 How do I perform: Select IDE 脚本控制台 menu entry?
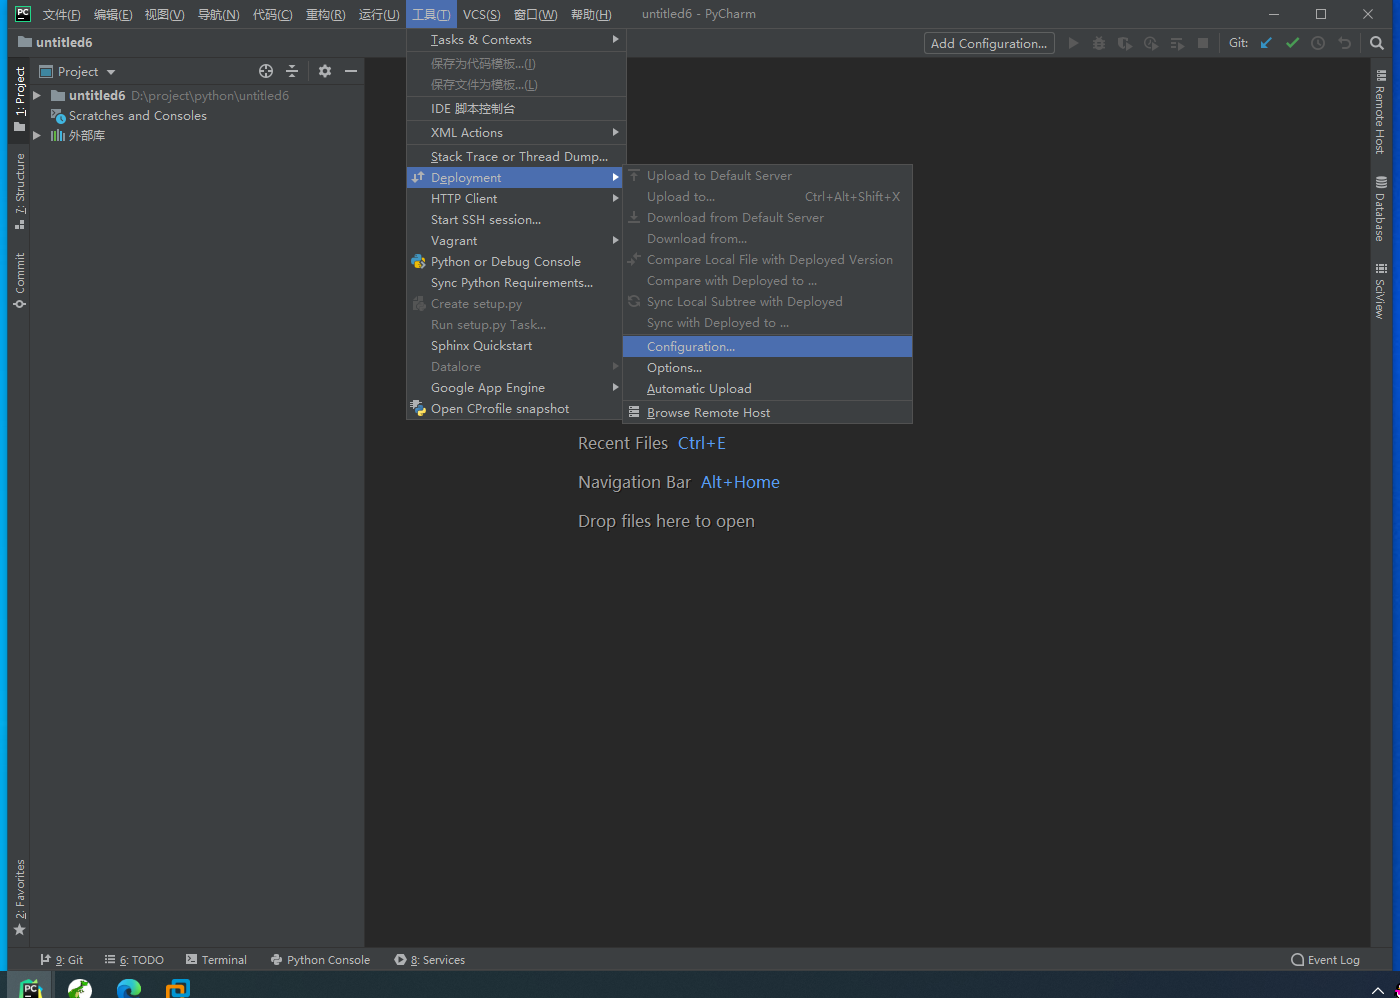(x=516, y=108)
